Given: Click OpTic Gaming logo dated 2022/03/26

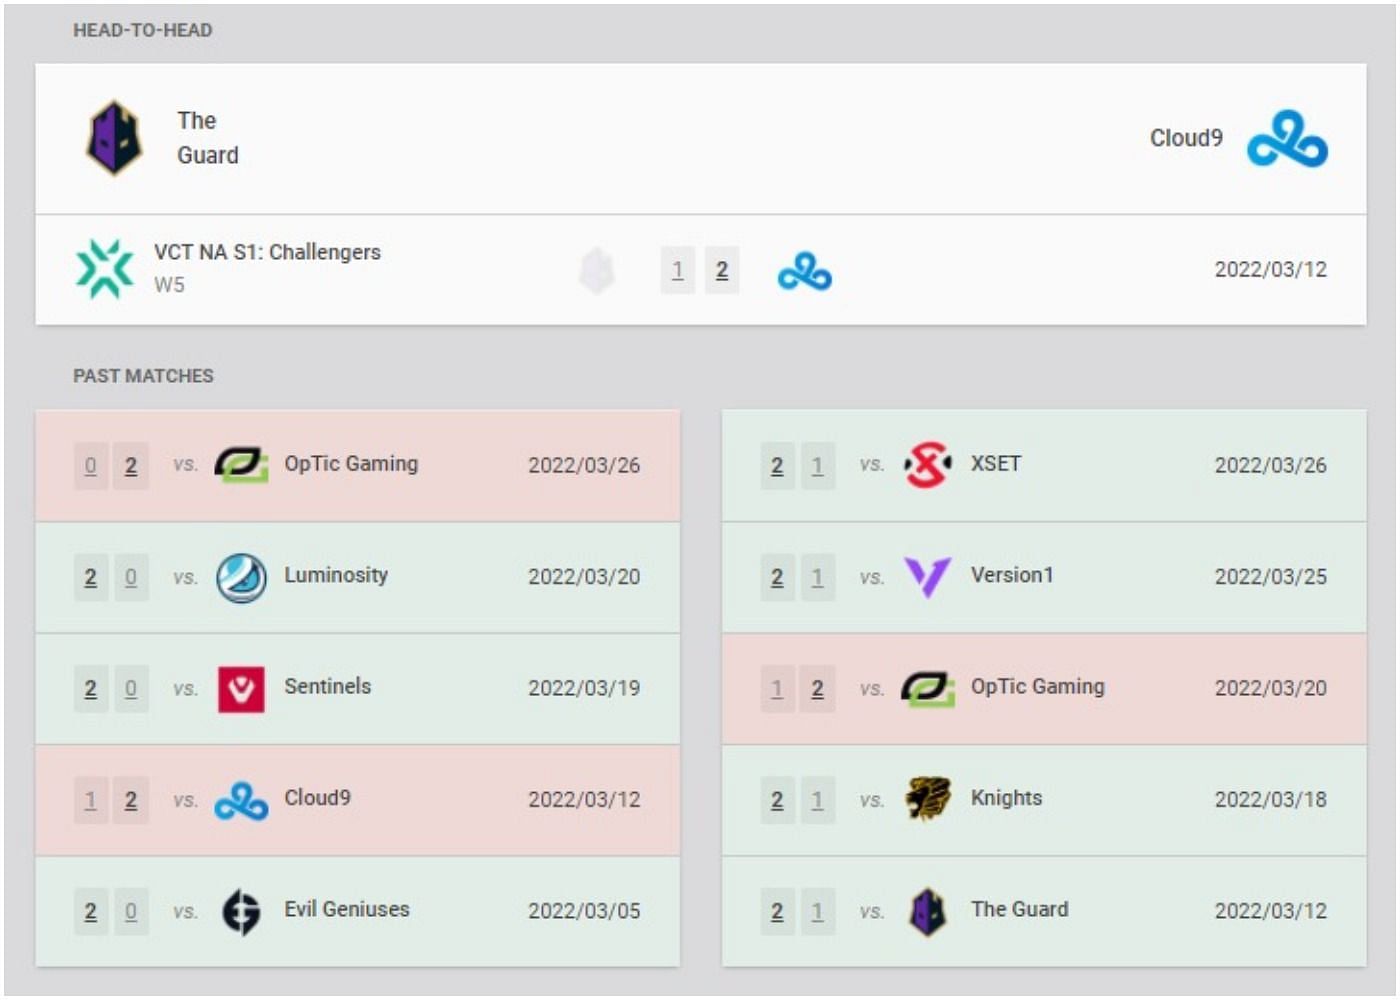Looking at the screenshot, I should point(241,465).
